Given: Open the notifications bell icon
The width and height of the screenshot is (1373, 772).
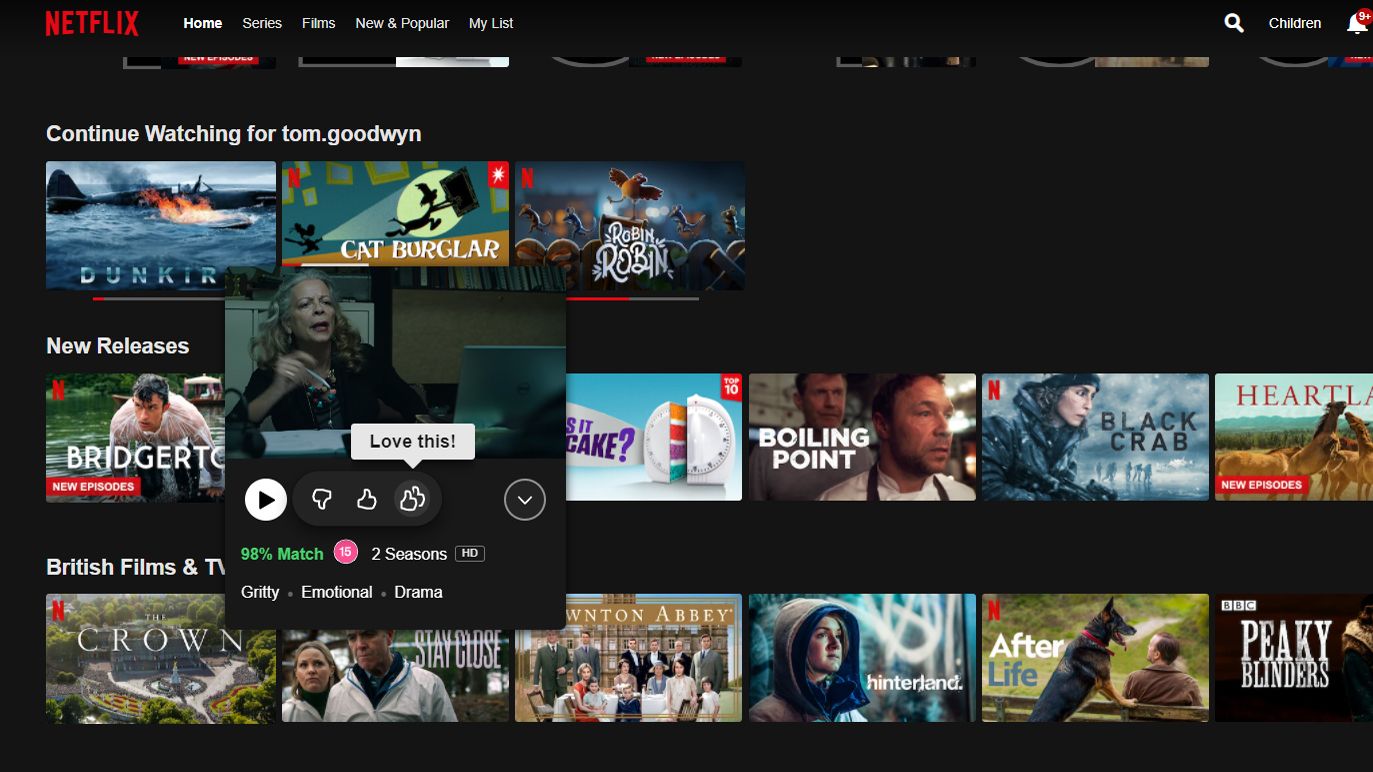Looking at the screenshot, I should 1356,23.
